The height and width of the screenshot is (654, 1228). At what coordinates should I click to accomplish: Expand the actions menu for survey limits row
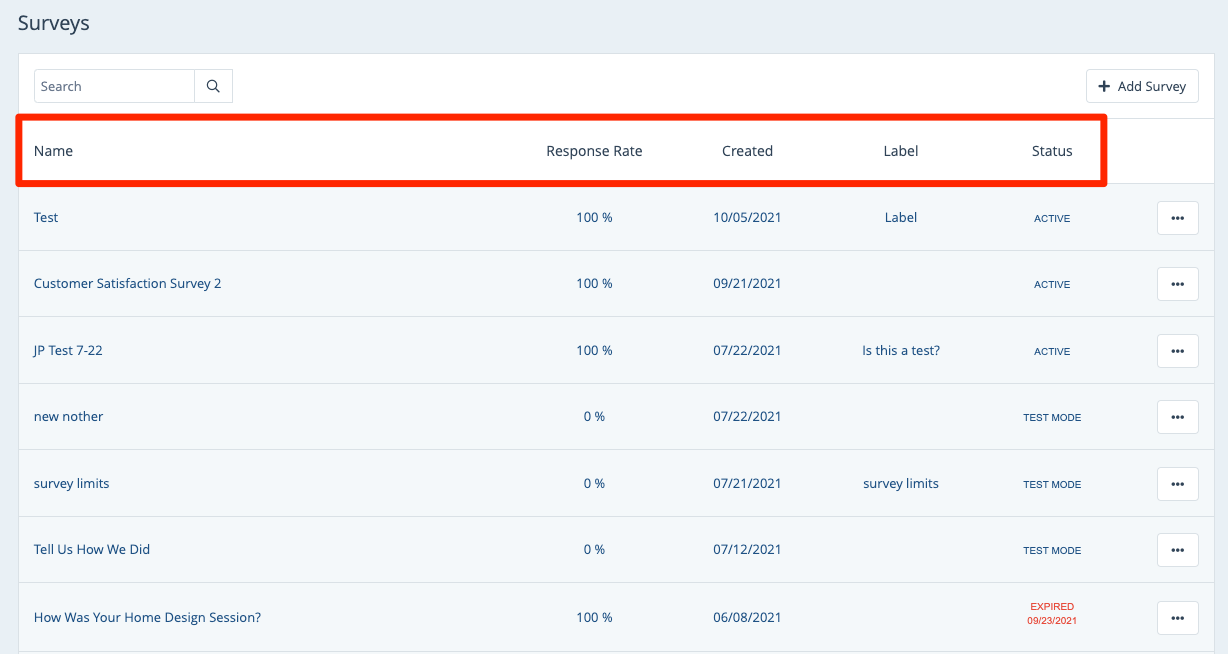coord(1177,484)
